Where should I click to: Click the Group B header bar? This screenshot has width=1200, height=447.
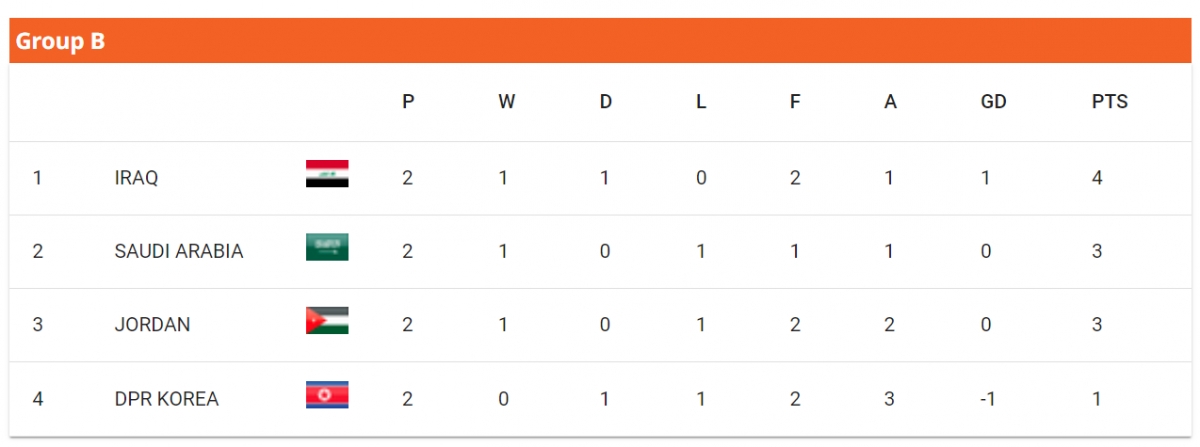click(600, 41)
